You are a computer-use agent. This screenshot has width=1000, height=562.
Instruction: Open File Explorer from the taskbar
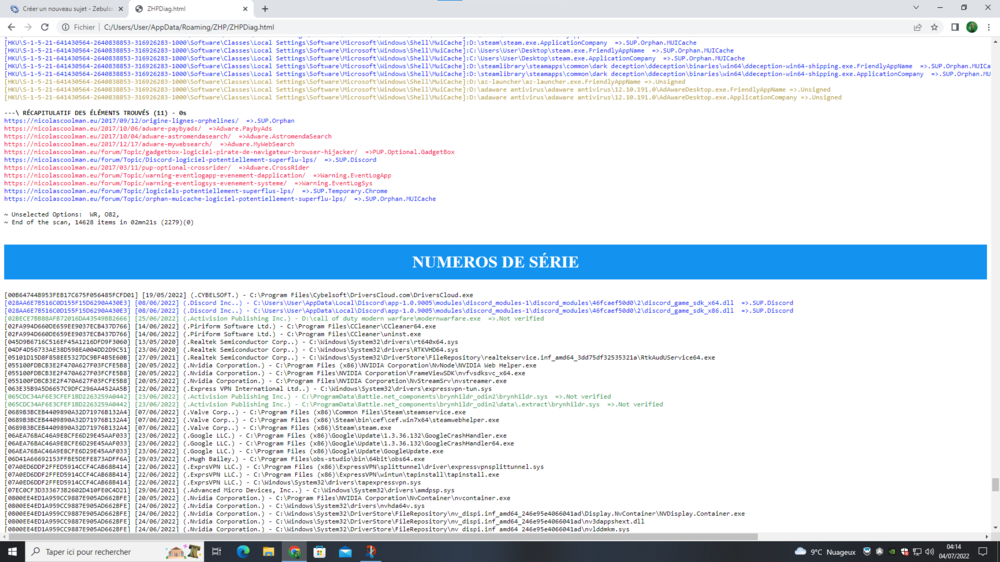click(268, 551)
